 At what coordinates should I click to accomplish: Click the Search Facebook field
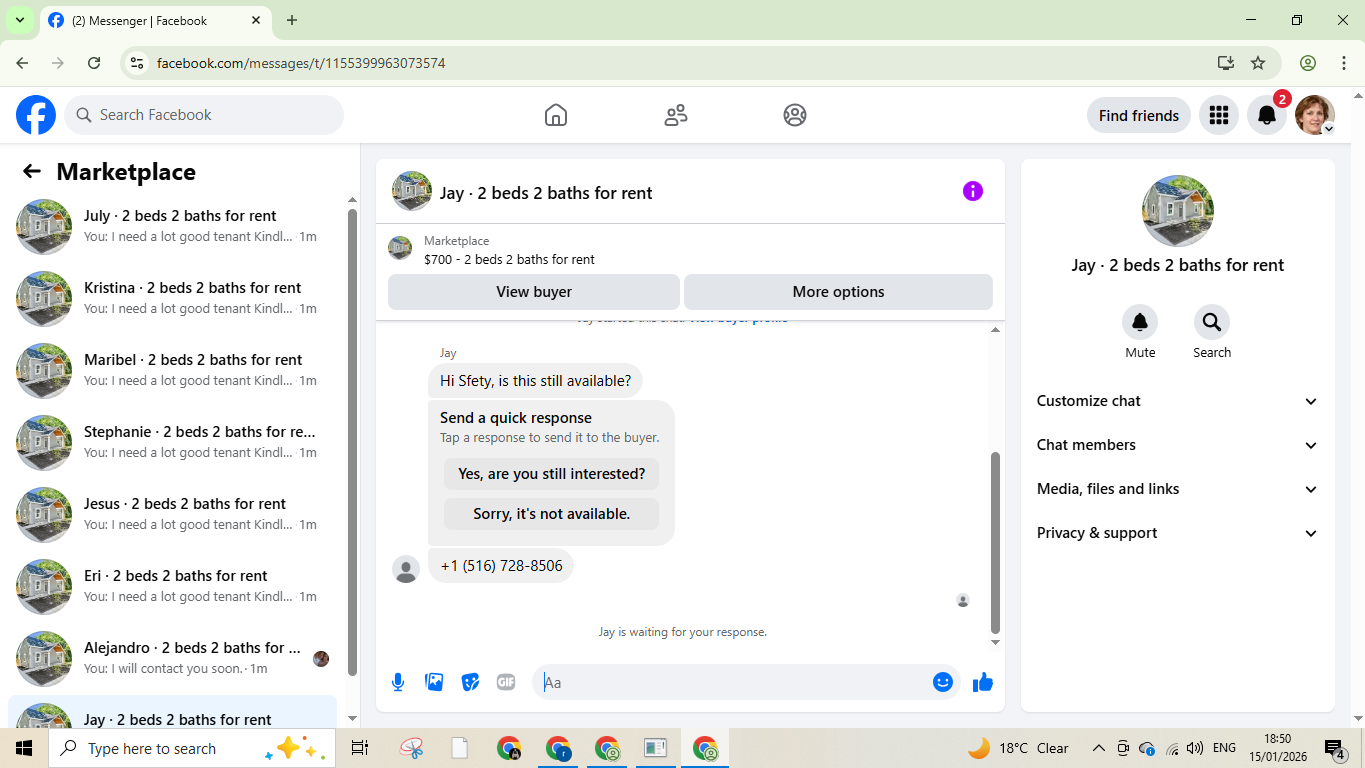204,115
